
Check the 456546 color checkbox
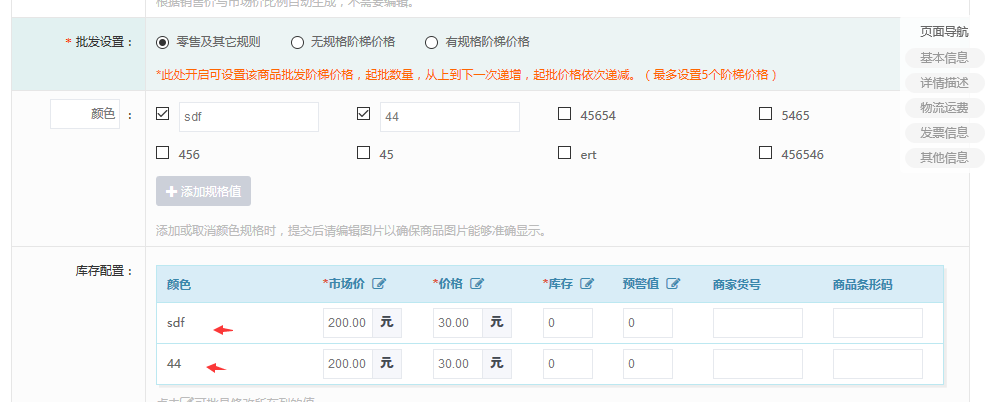point(765,153)
